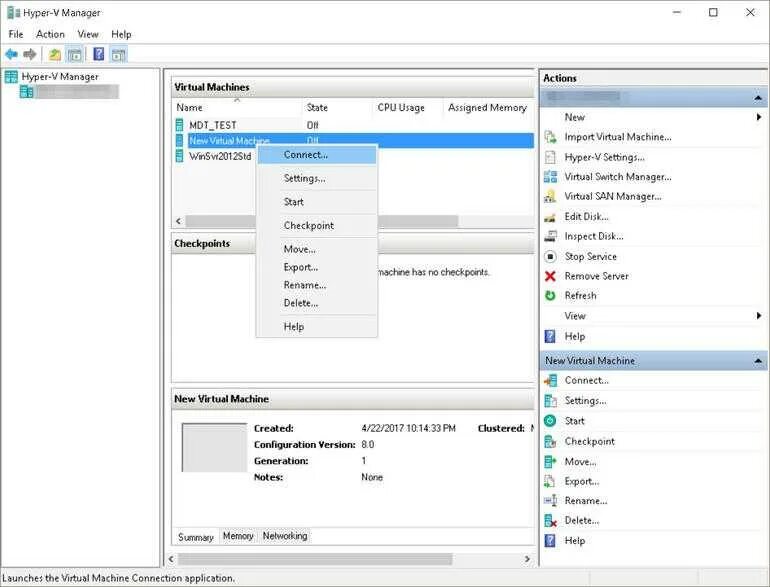Click the WinSvr2012Std virtual machine icon

[x=180, y=156]
